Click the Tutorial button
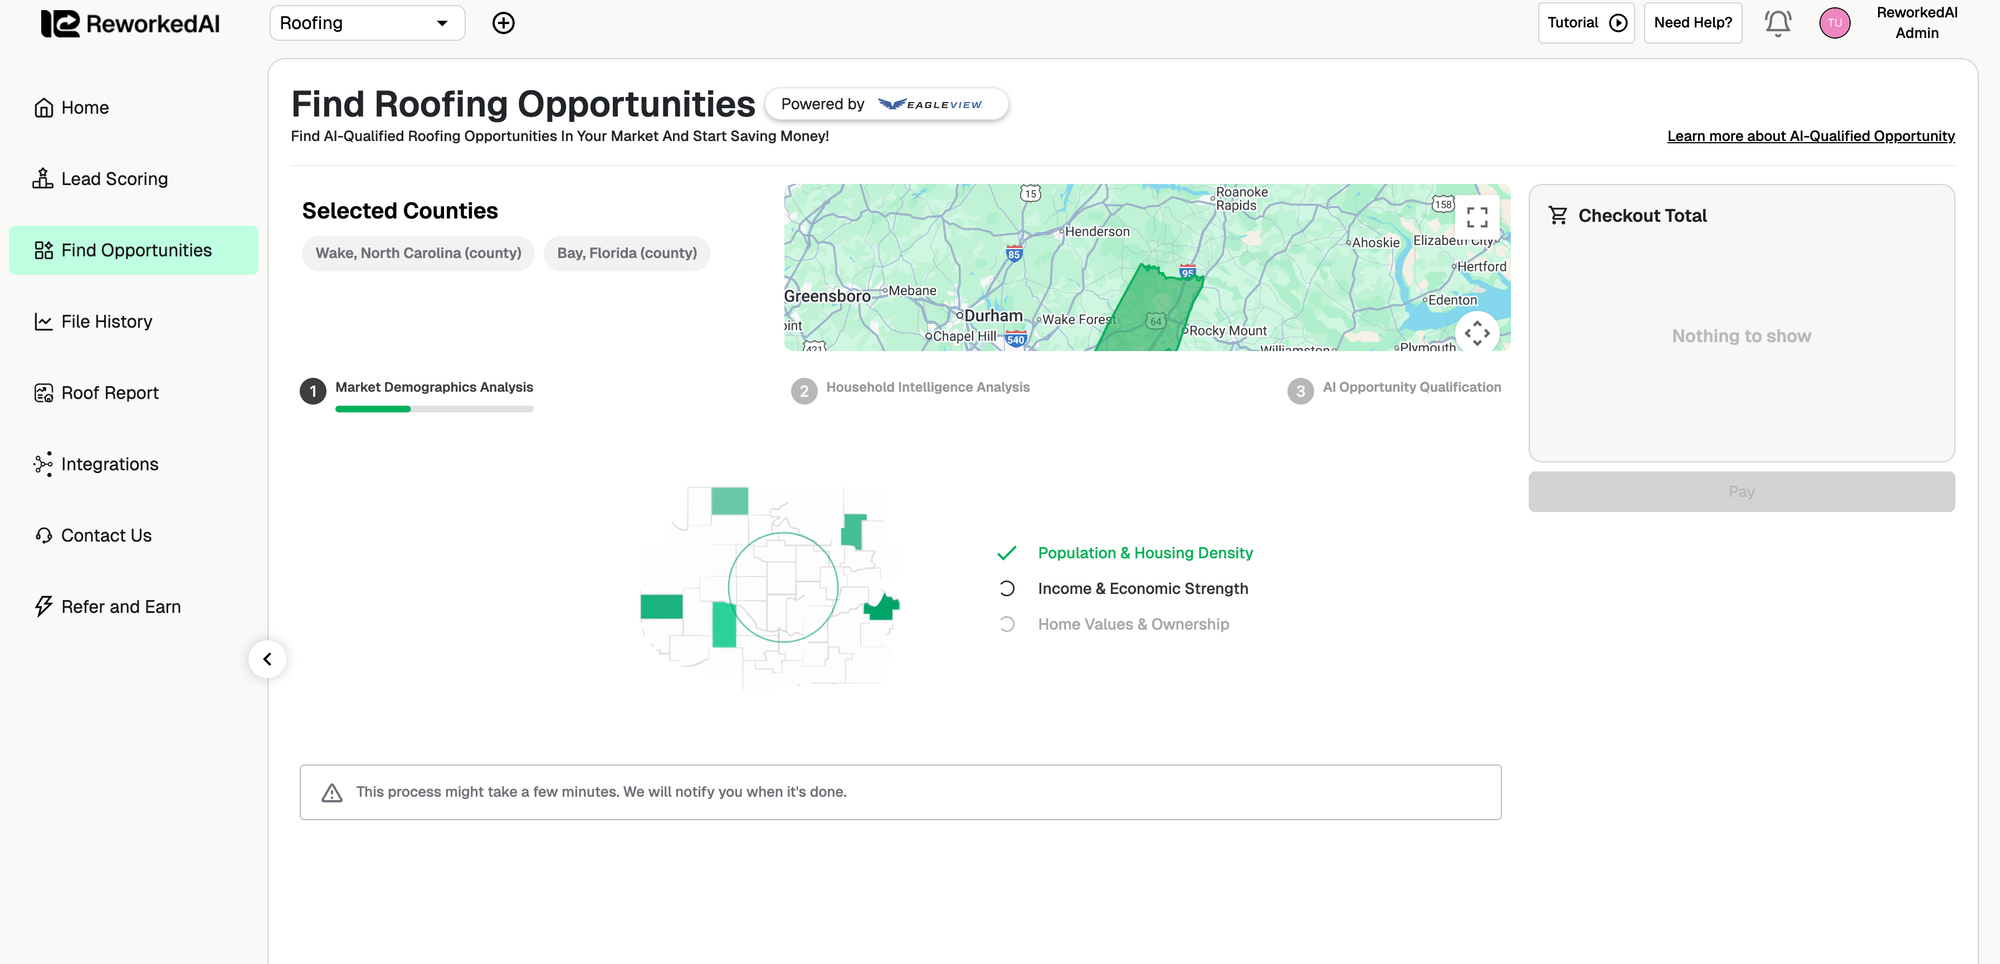The image size is (2000, 964). pyautogui.click(x=1585, y=23)
